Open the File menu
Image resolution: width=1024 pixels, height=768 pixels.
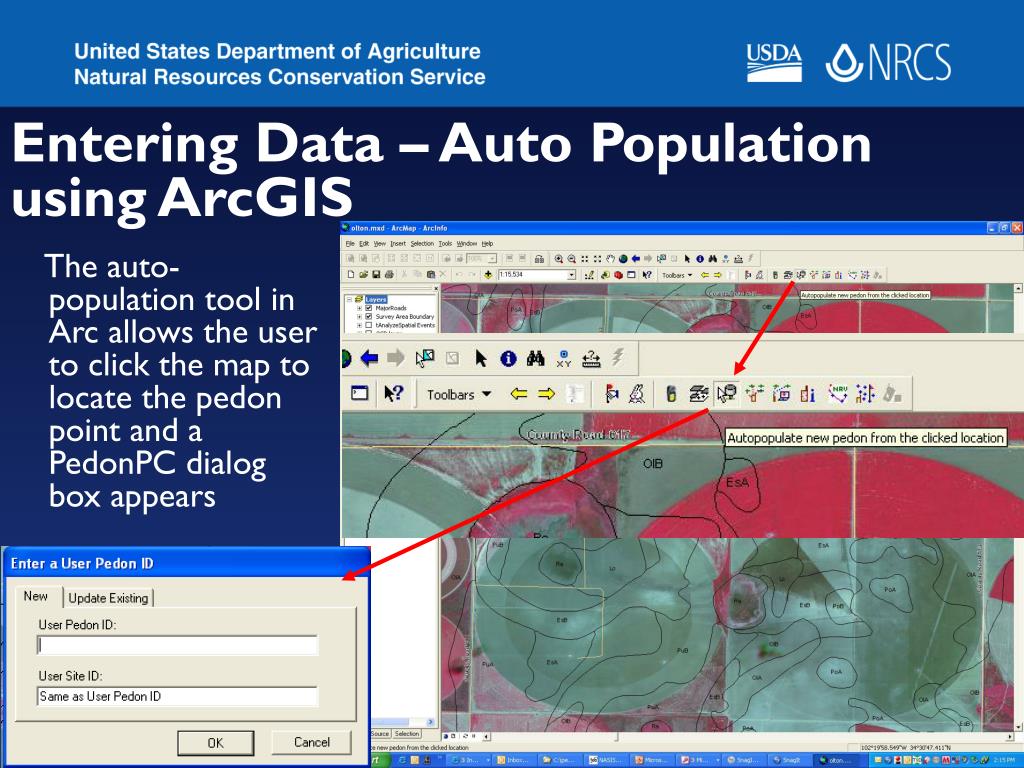click(x=350, y=244)
